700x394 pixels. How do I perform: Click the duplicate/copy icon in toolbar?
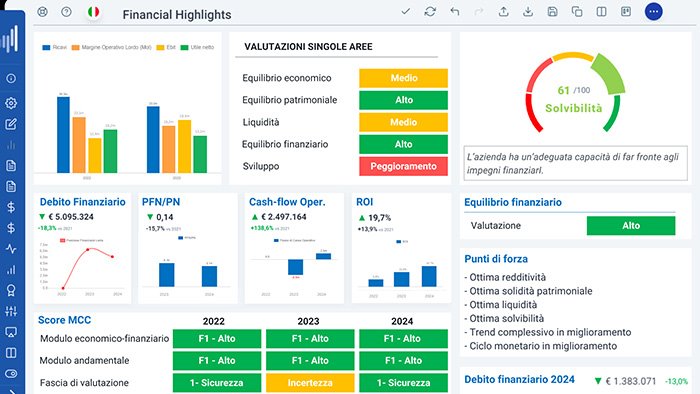pyautogui.click(x=577, y=11)
